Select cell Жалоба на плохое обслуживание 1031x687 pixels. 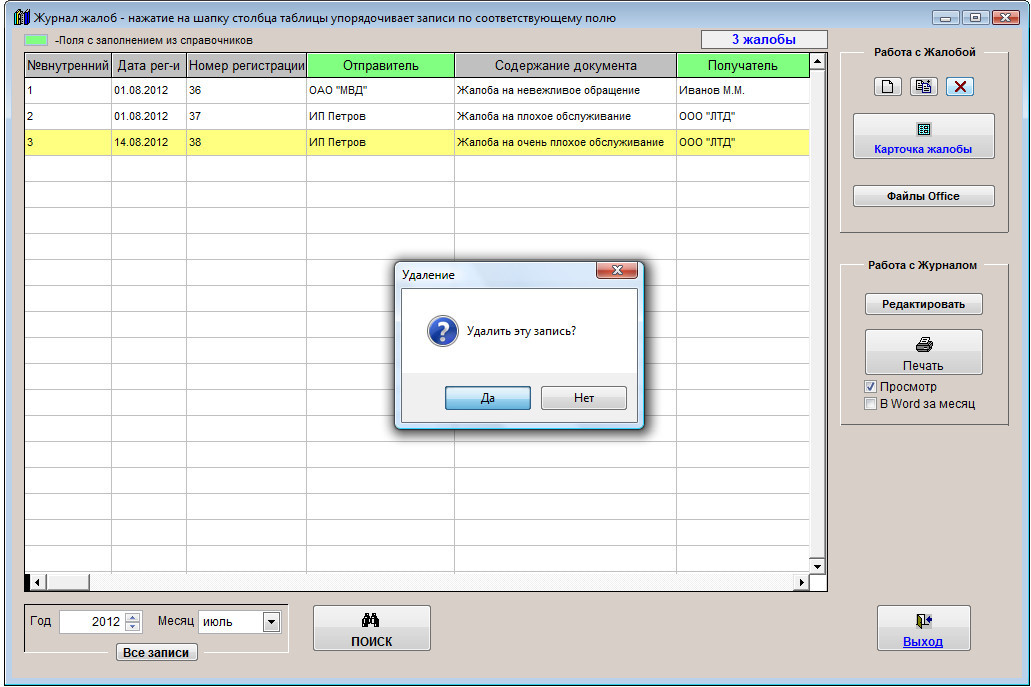(565, 116)
